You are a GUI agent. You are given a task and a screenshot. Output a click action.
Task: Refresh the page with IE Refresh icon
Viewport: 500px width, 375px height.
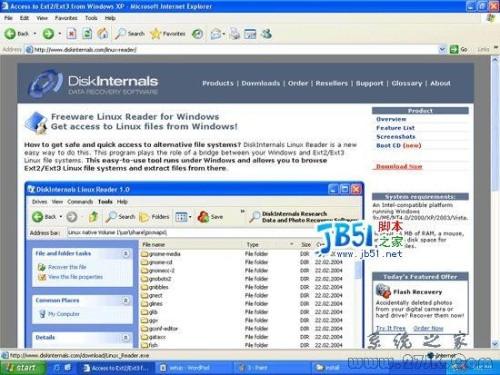87,34
